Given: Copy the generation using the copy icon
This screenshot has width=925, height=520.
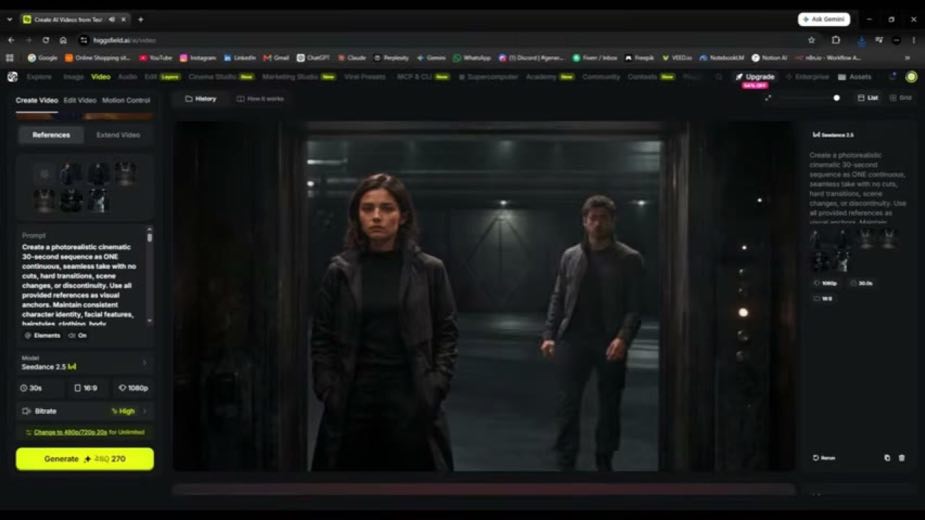Looking at the screenshot, I should click(887, 457).
